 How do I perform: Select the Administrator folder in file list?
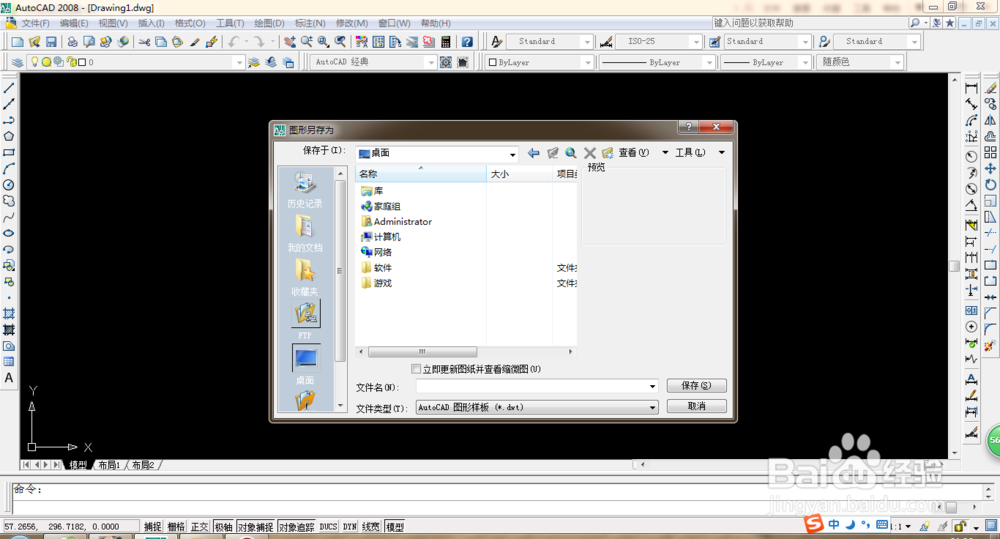pos(397,221)
